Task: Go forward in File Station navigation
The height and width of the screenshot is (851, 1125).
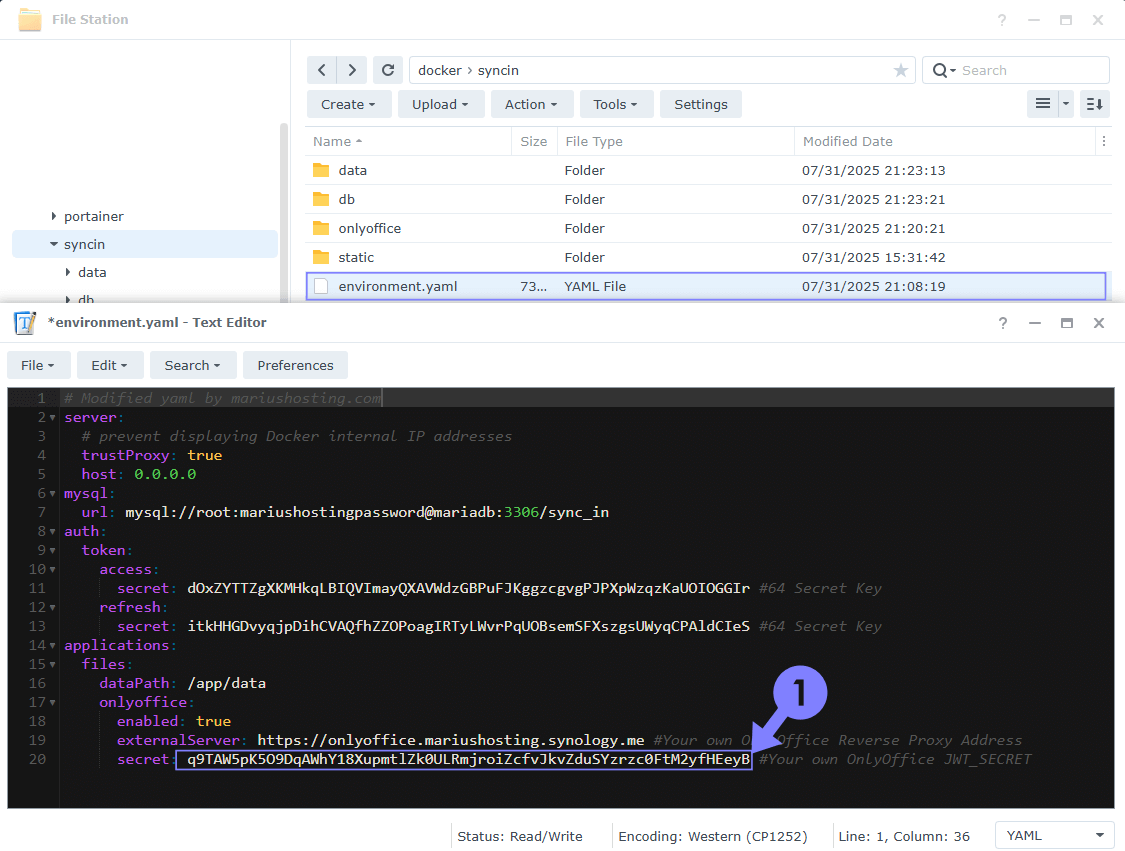Action: [352, 70]
